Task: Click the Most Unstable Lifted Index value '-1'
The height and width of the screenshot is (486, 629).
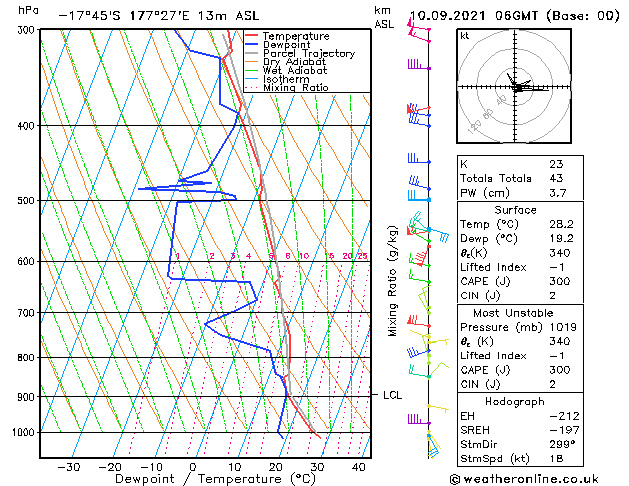Action: (557, 356)
